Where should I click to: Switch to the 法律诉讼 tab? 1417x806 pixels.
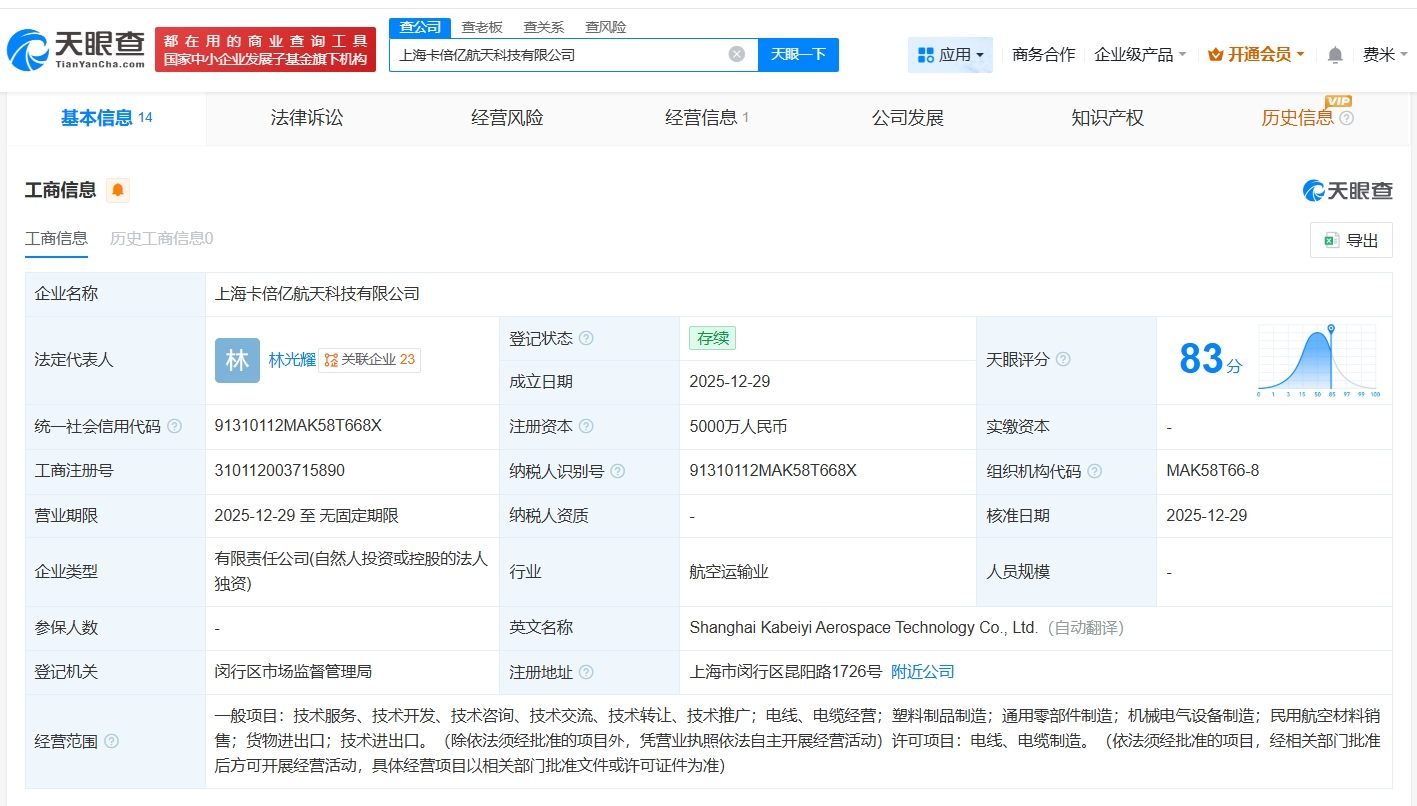pos(306,117)
